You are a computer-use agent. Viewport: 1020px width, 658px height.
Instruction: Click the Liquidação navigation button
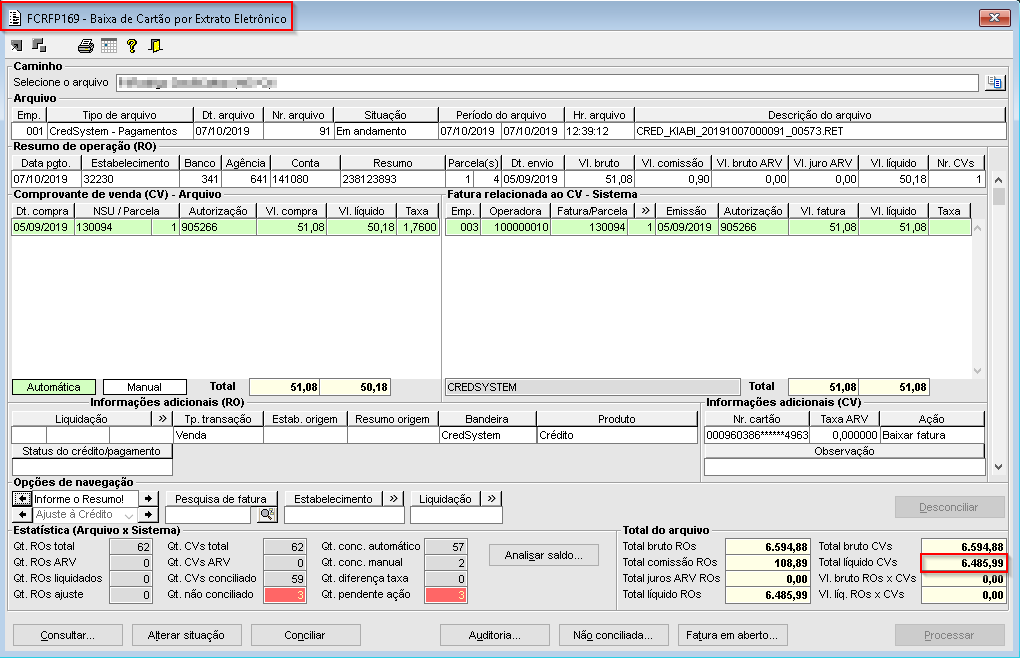pyautogui.click(x=446, y=499)
